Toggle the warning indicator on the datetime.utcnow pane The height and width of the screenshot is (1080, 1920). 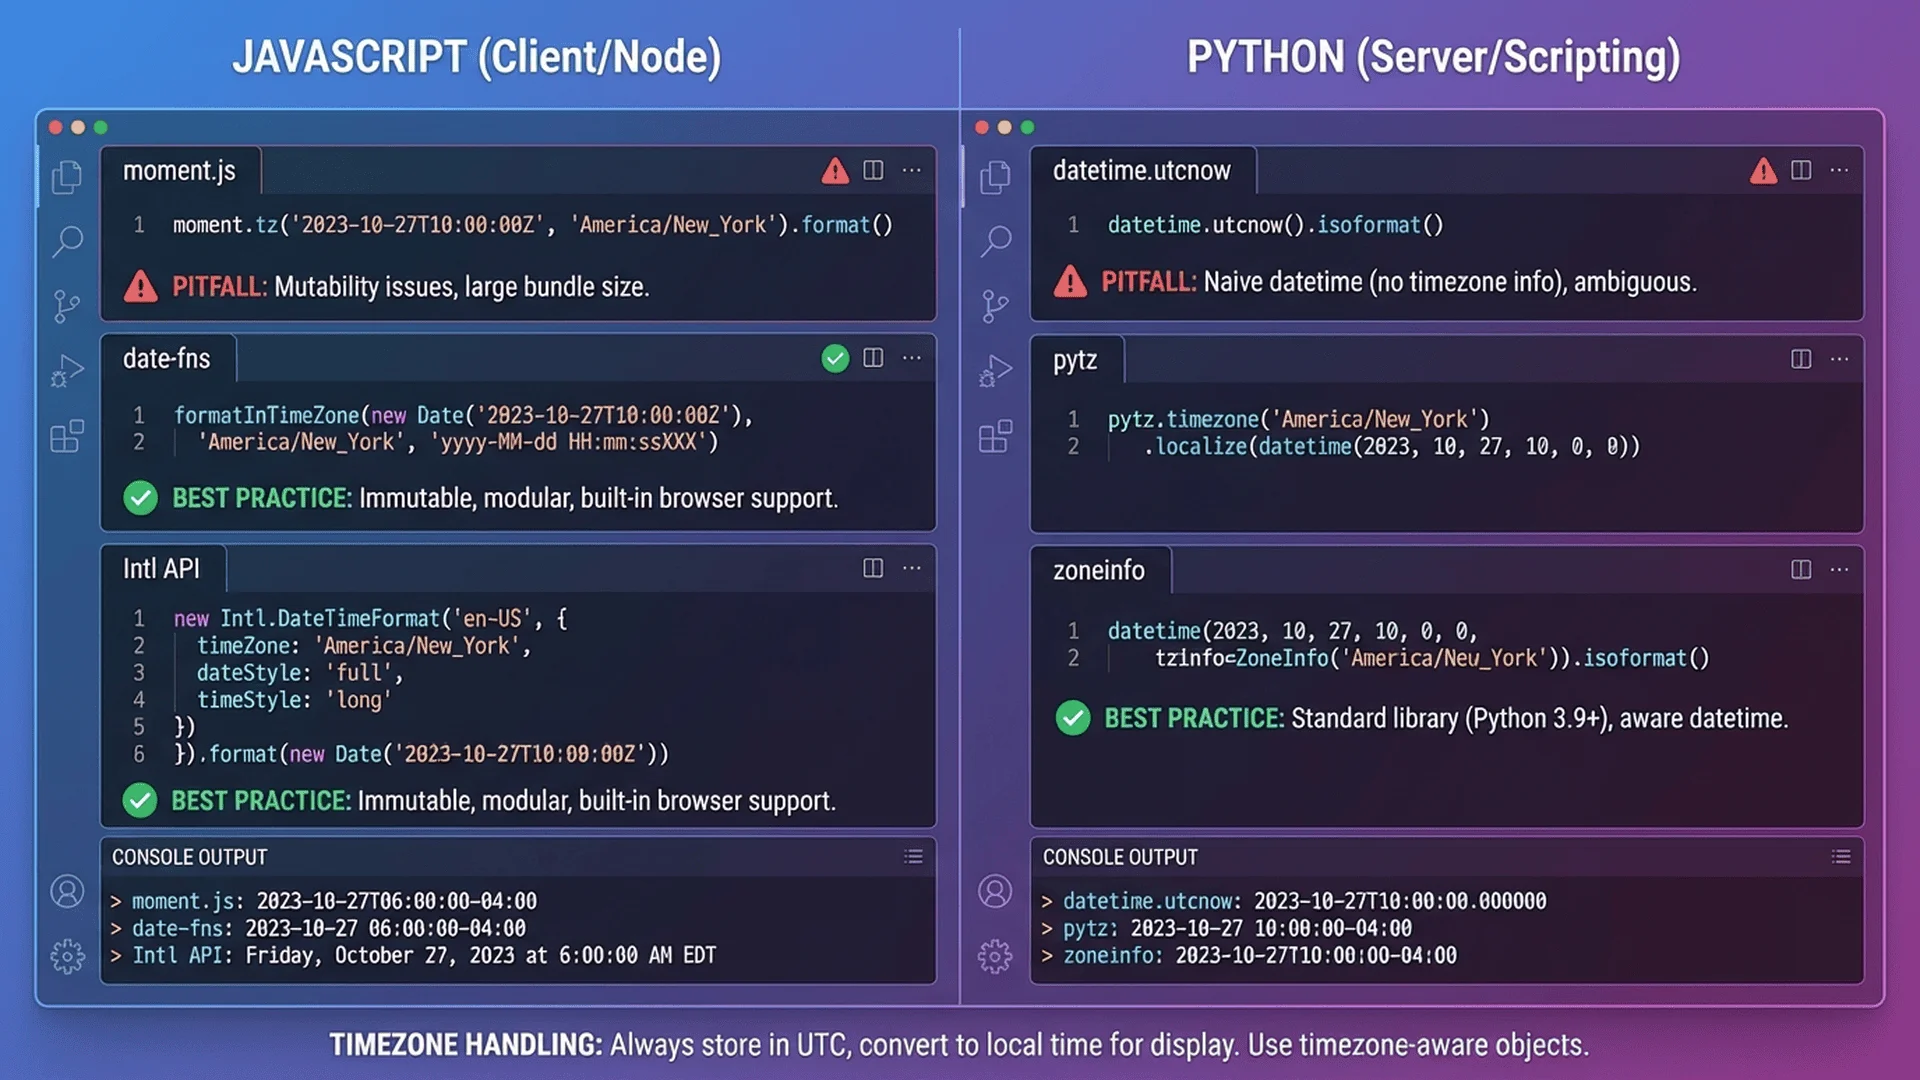tap(1762, 171)
